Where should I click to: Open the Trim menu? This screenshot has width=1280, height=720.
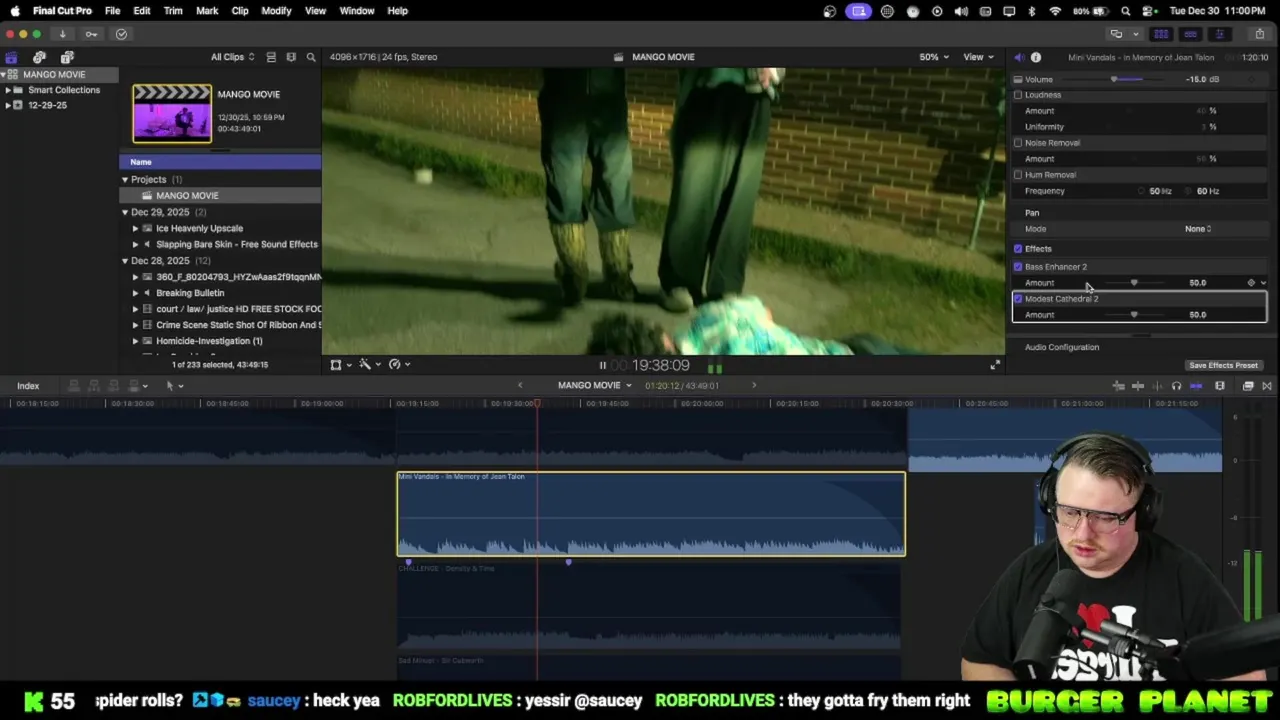173,11
